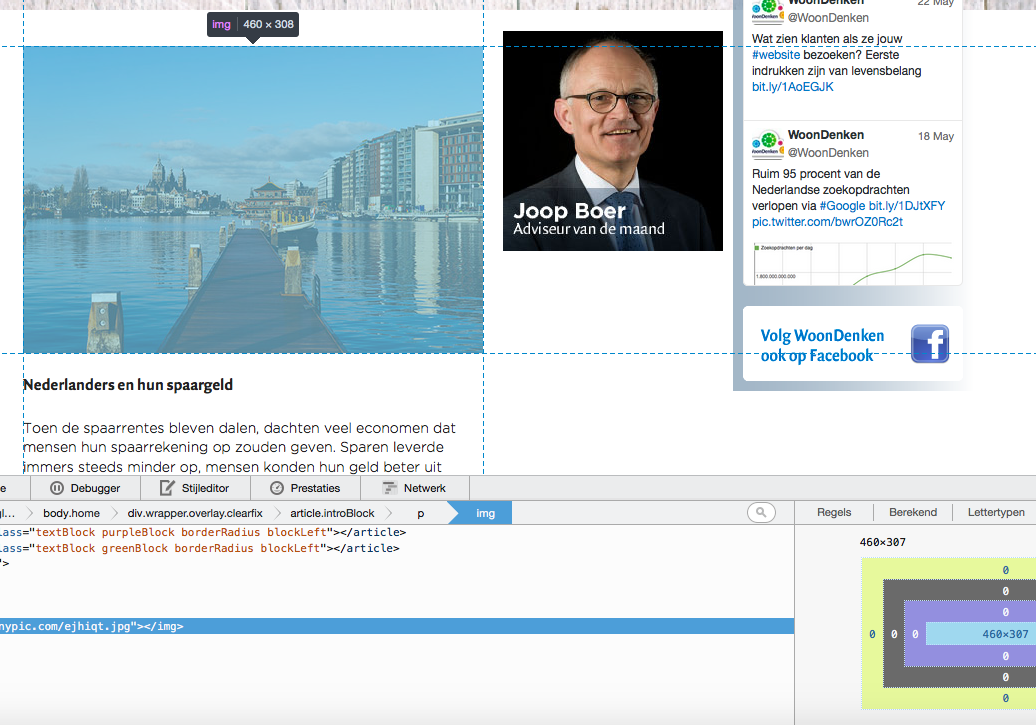The image size is (1036, 725).
Task: Click the @WoonDenken handle of 18 May tweet
Action: [x=828, y=153]
